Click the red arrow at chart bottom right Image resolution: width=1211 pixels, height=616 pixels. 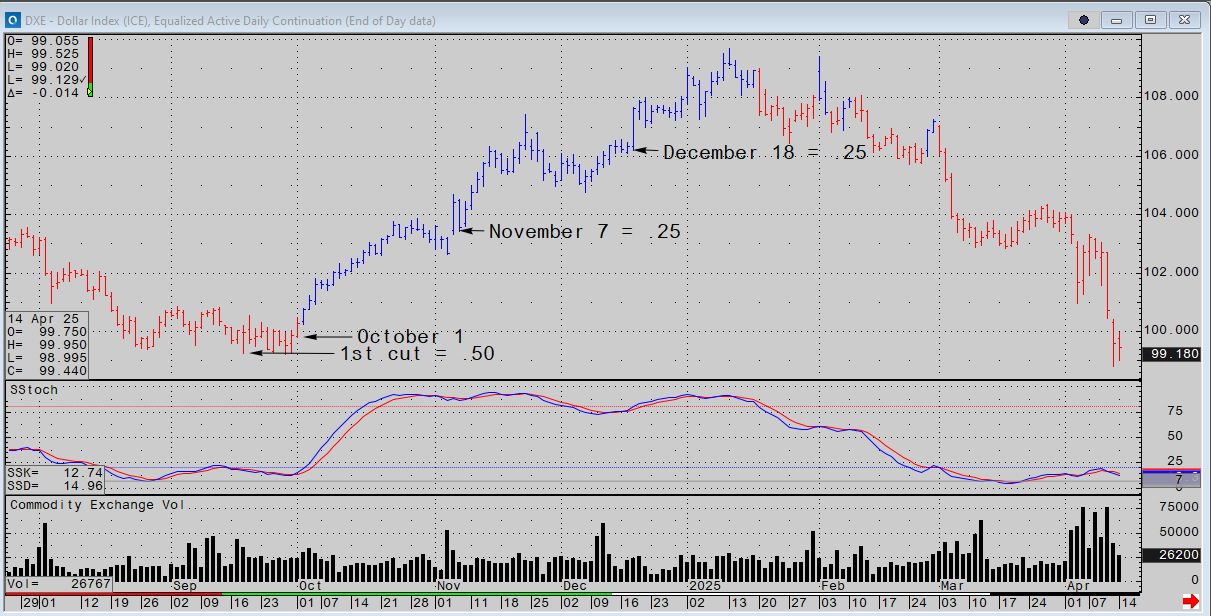(x=1190, y=600)
